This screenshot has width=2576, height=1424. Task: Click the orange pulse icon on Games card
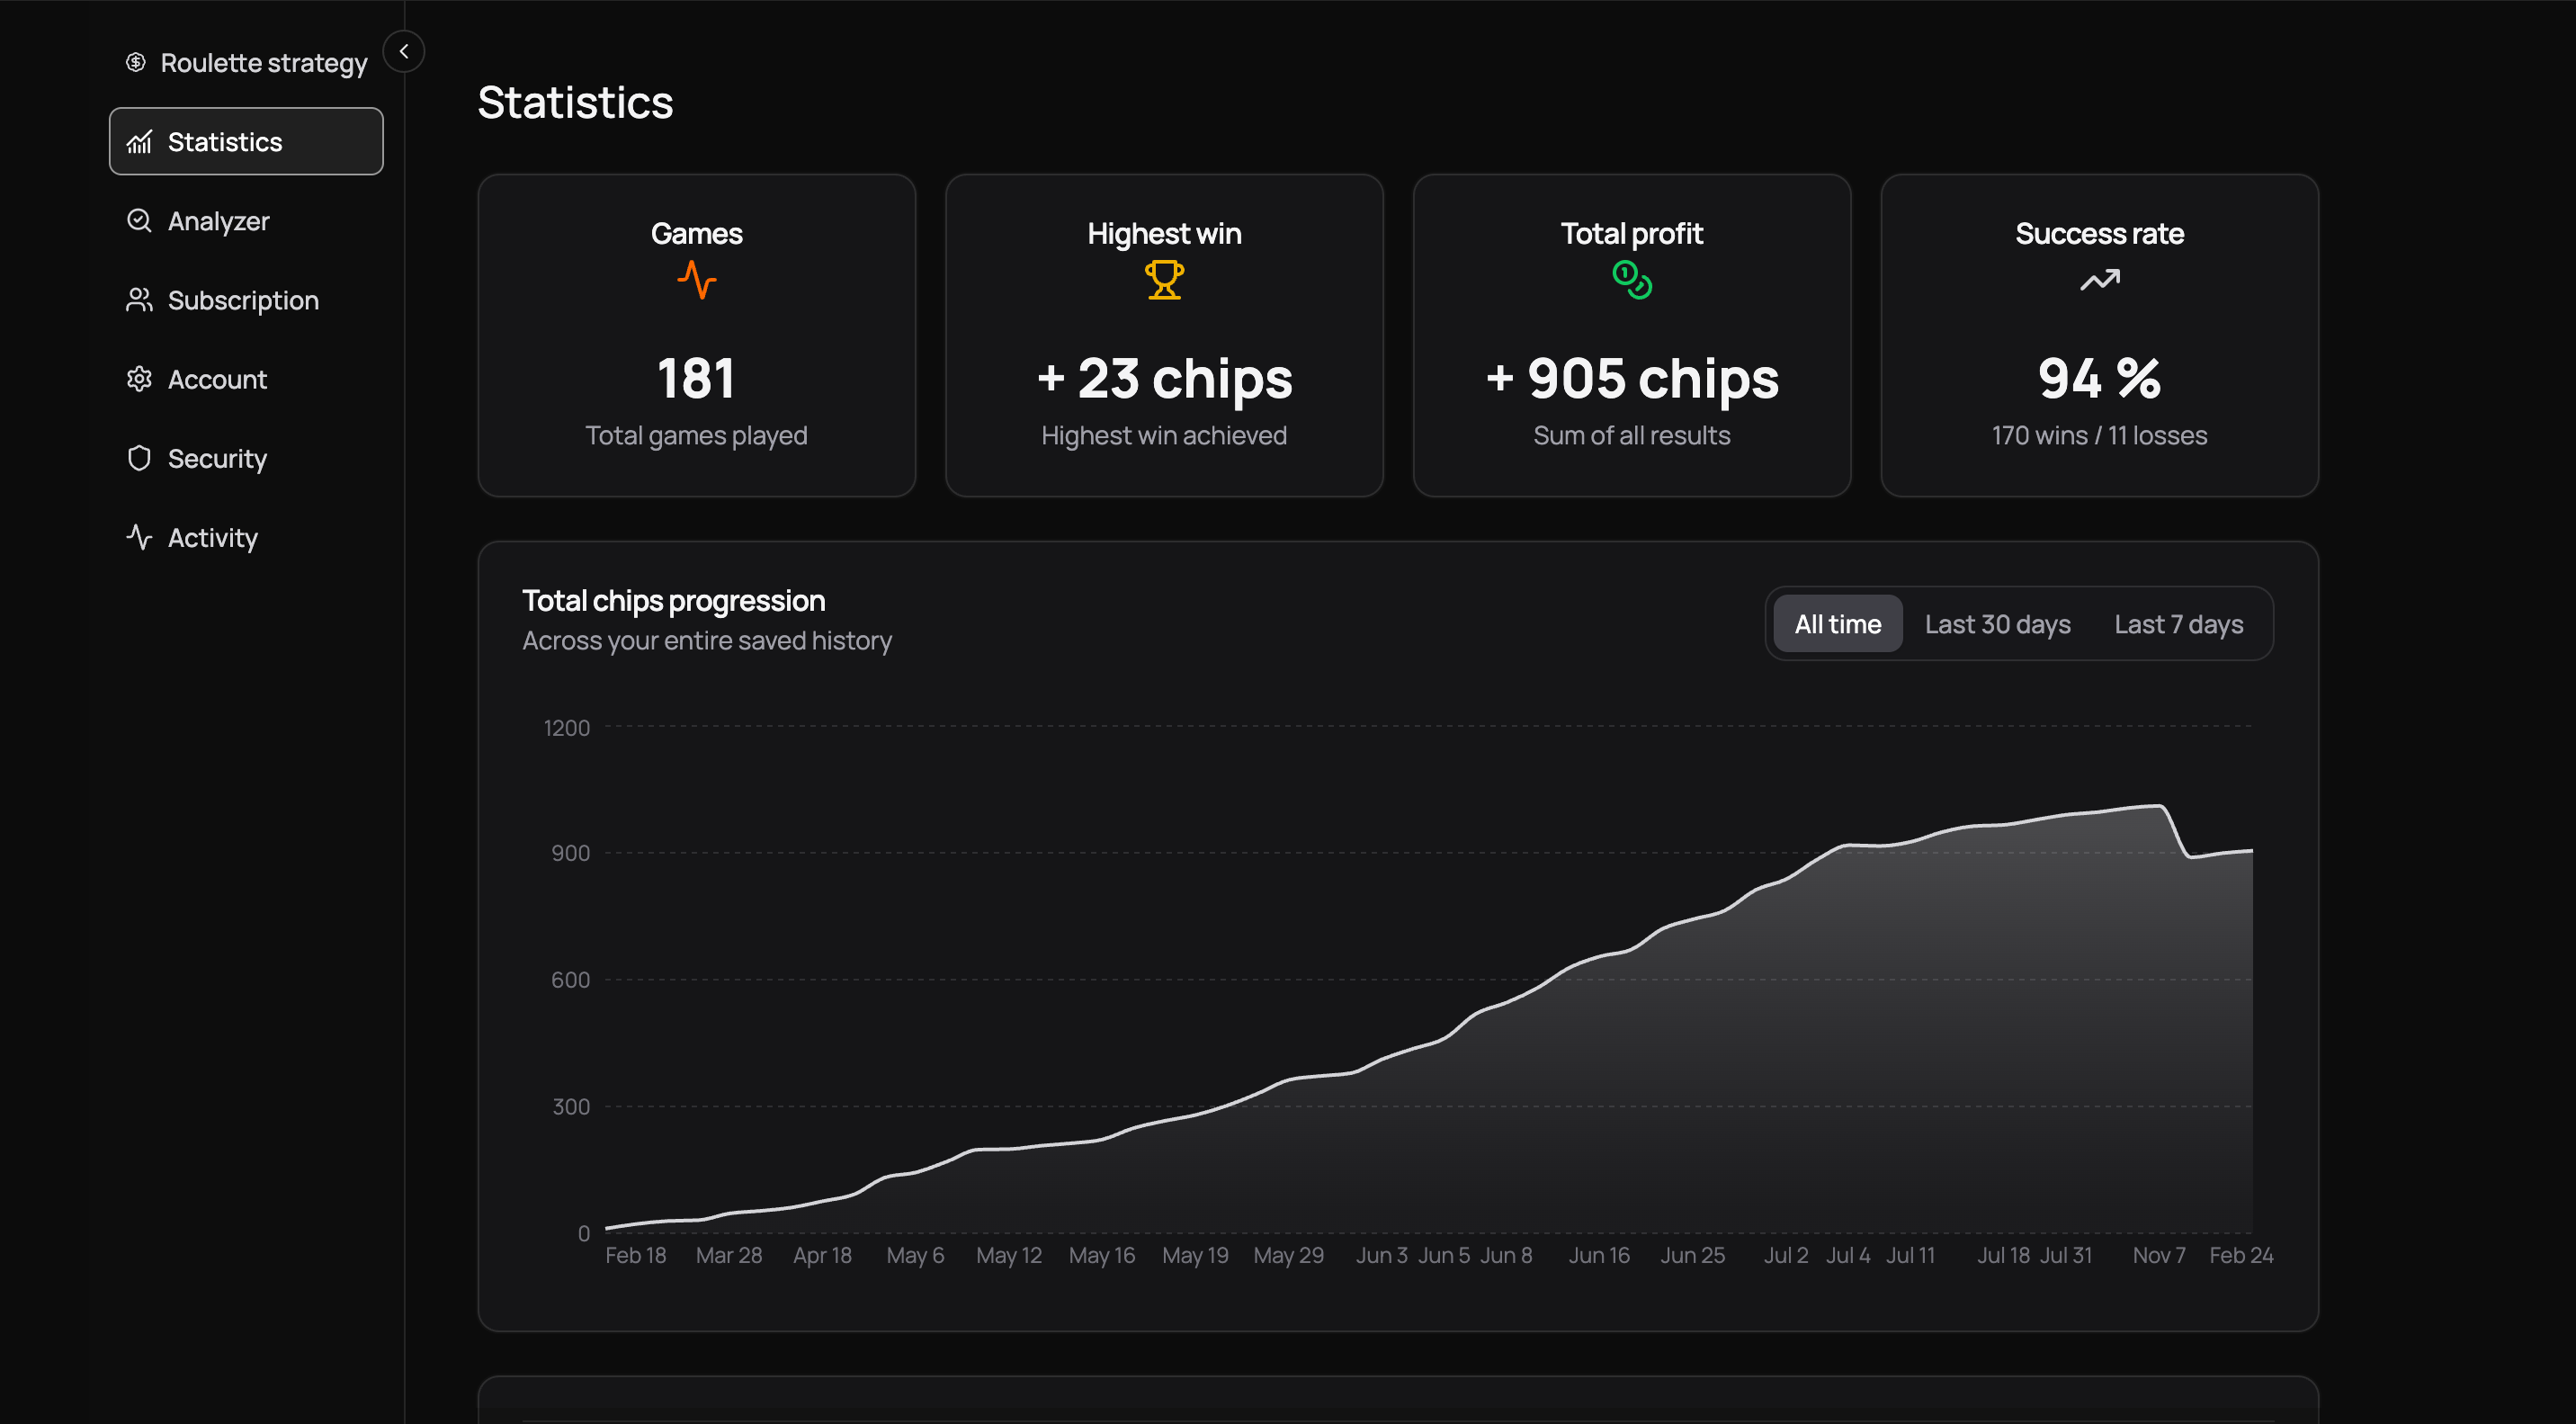click(x=697, y=280)
